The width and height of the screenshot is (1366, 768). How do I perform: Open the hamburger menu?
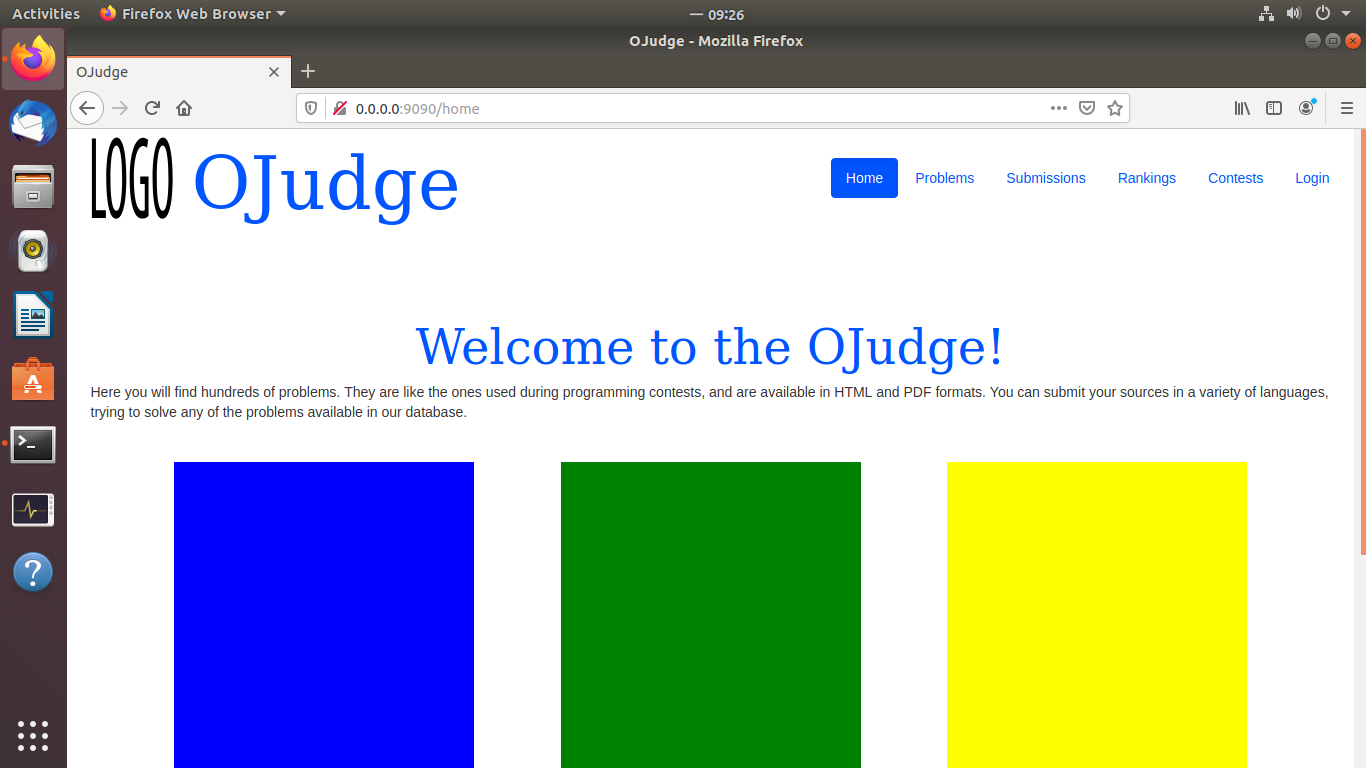[1346, 108]
